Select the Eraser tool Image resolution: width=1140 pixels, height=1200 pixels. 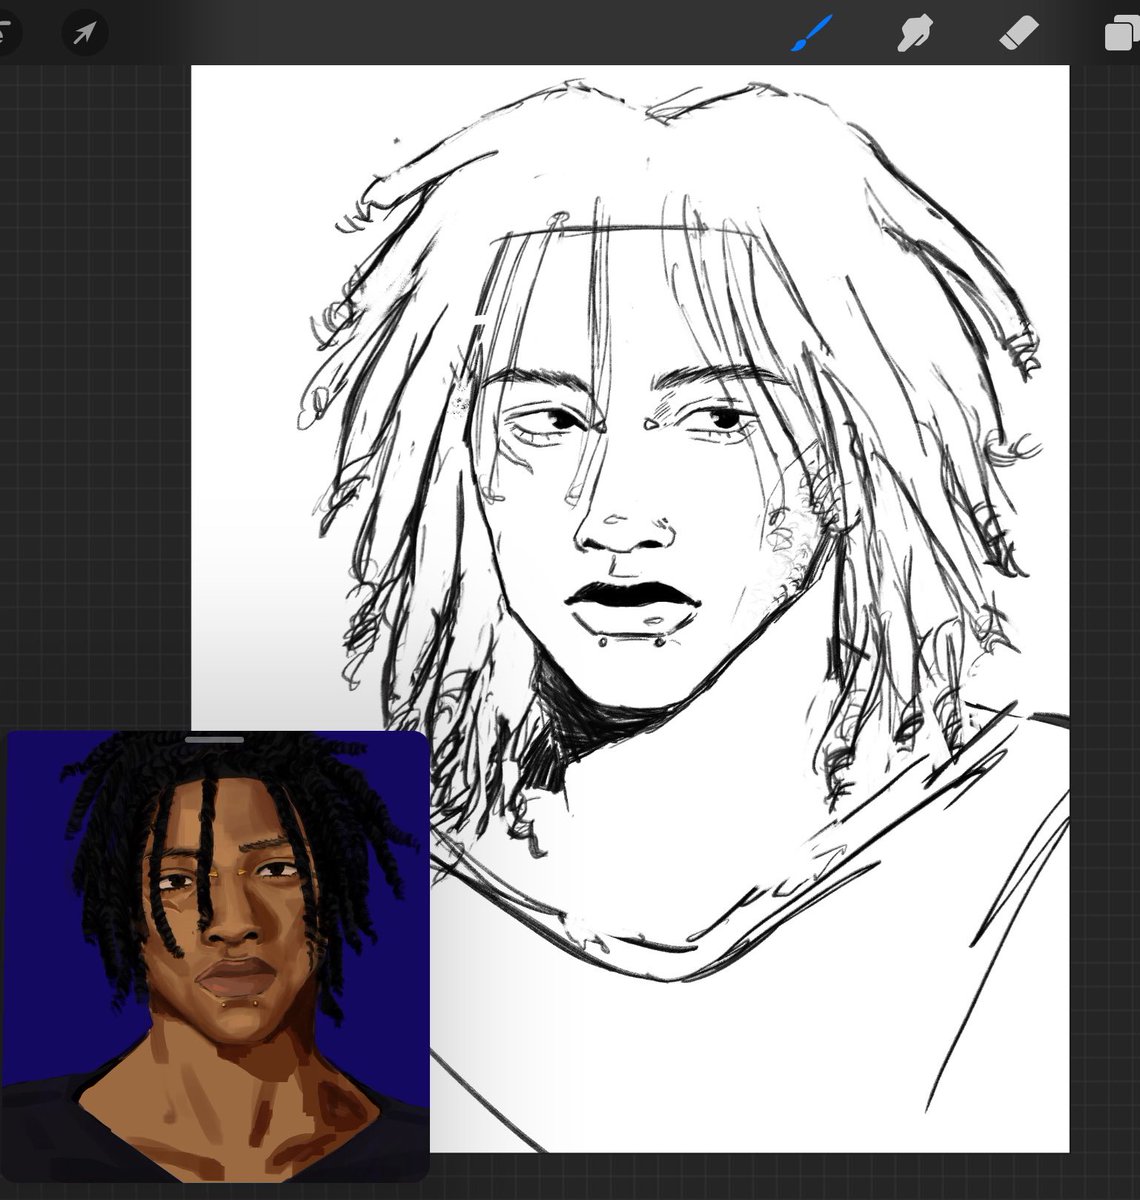tap(1020, 34)
